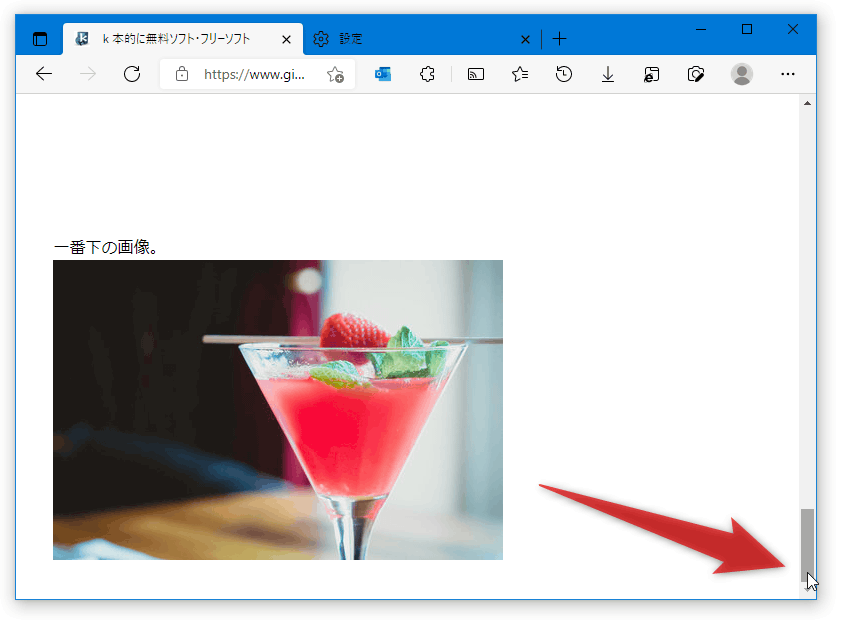Open Settings and more menu
Screen dimensions: 844x628
787,74
